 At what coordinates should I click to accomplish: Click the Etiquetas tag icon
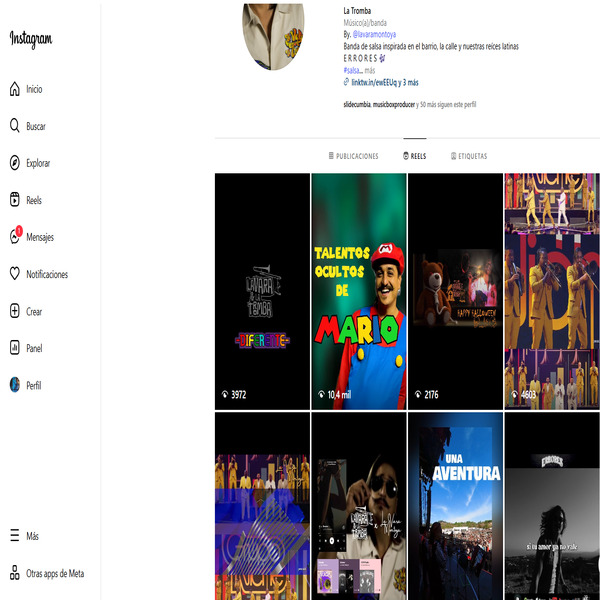point(453,156)
